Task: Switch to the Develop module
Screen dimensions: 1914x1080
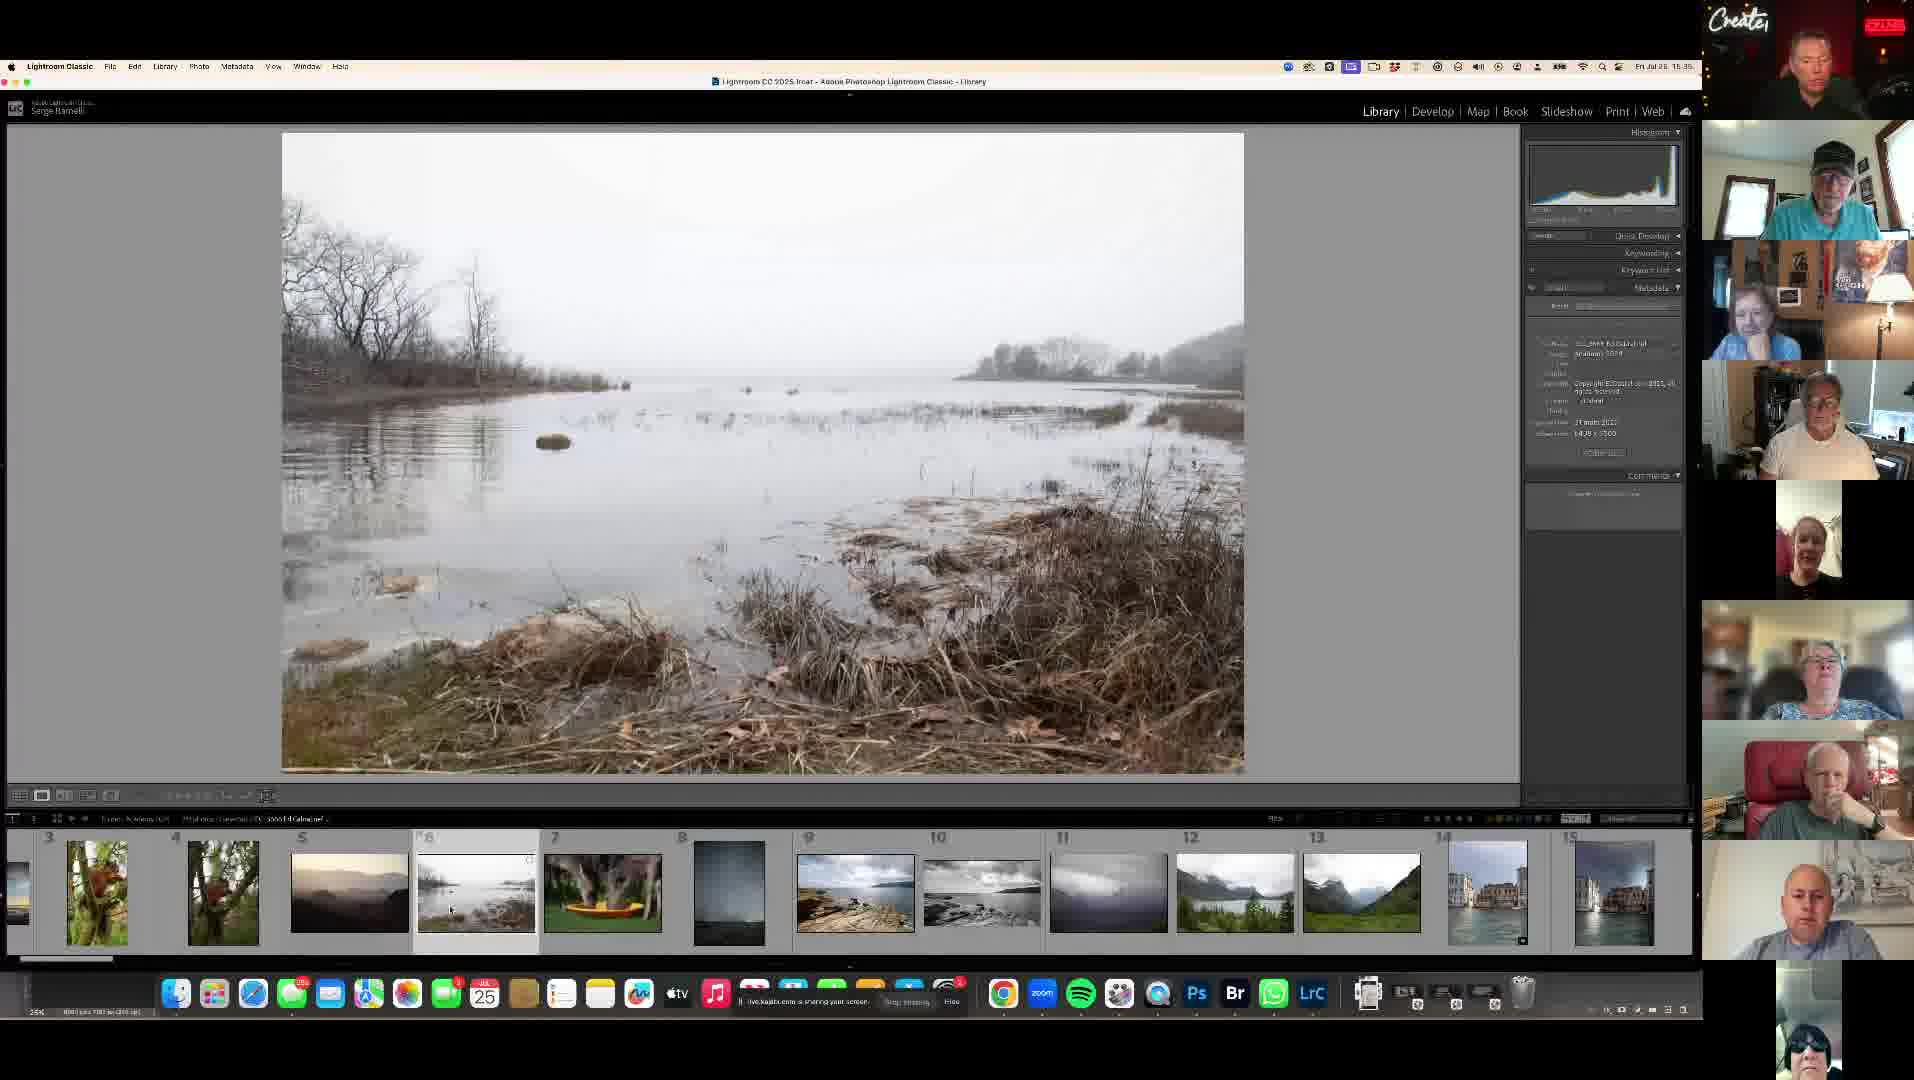Action: point(1432,111)
